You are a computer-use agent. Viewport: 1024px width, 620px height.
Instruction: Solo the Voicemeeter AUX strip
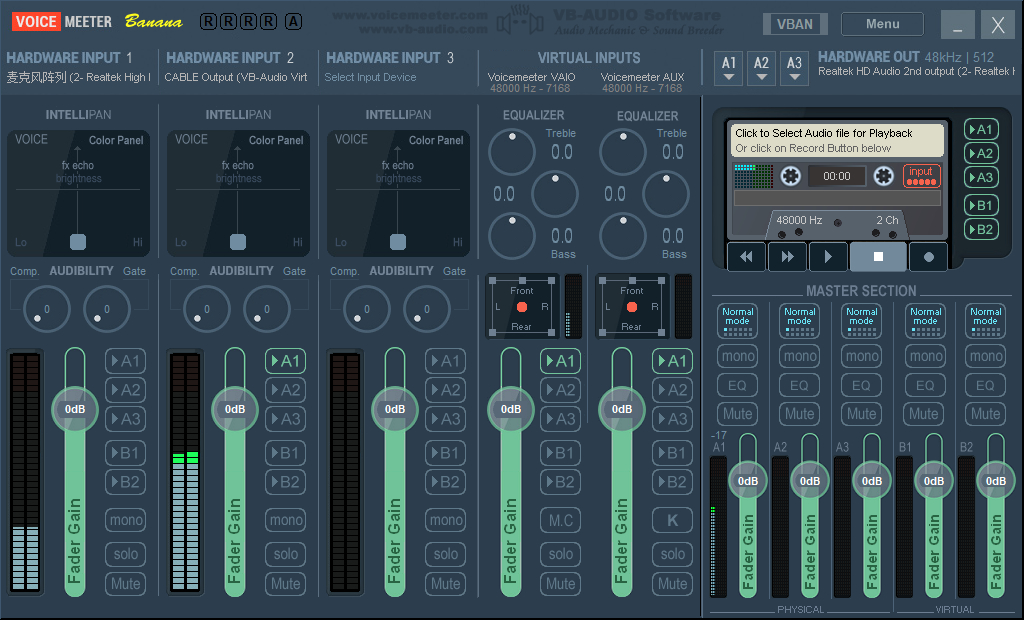tap(672, 554)
